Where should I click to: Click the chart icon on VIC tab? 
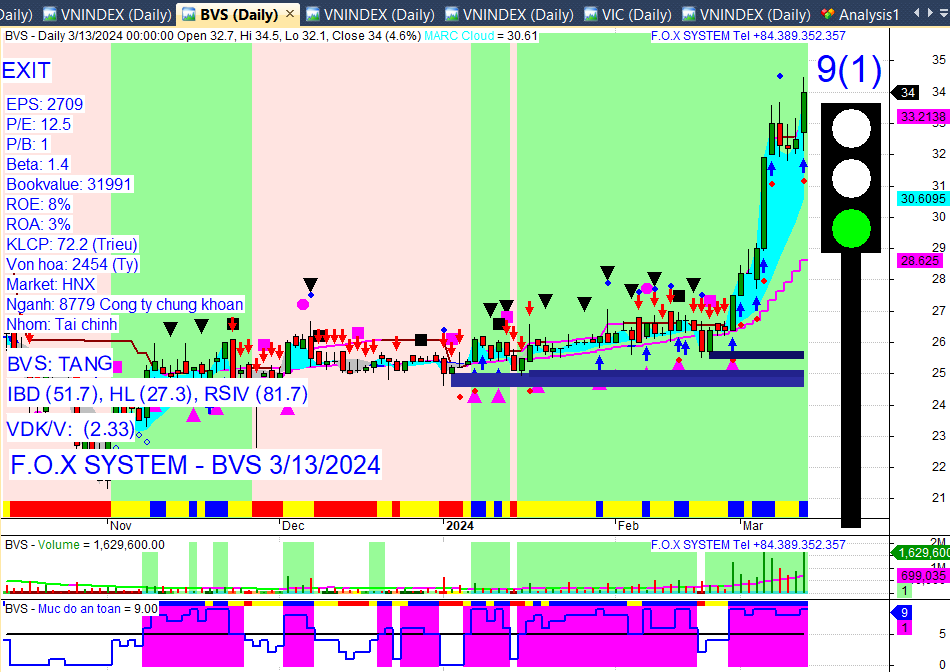point(590,14)
